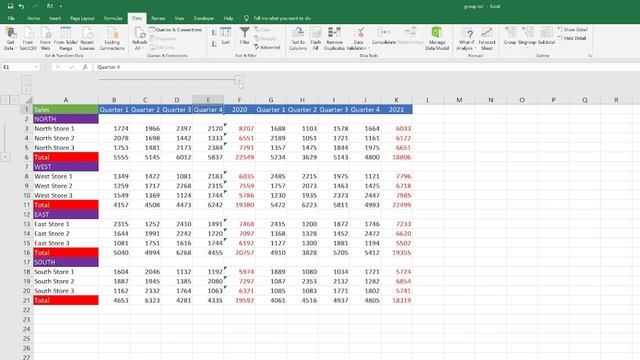The height and width of the screenshot is (360, 640).
Task: Switch to the Home ribbon tab
Action: [x=33, y=18]
